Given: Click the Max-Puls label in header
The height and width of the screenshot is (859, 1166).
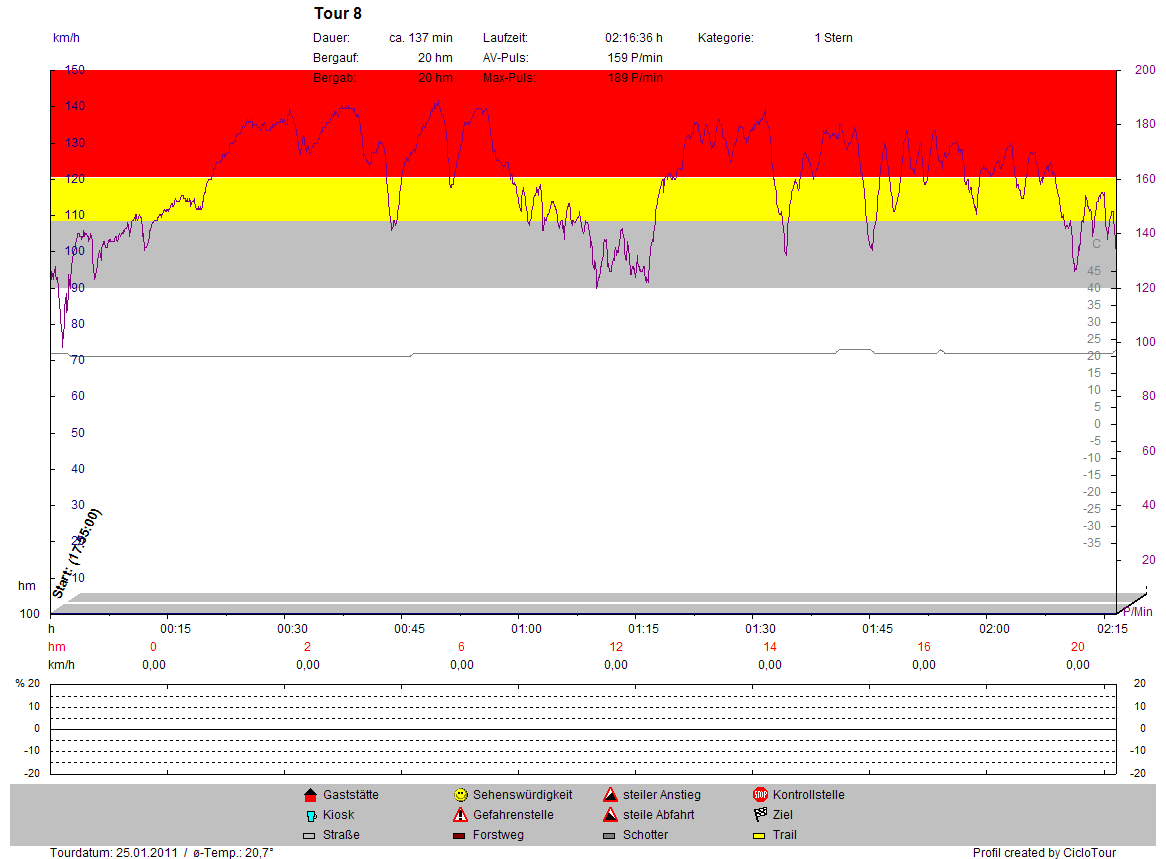Looking at the screenshot, I should (x=508, y=78).
